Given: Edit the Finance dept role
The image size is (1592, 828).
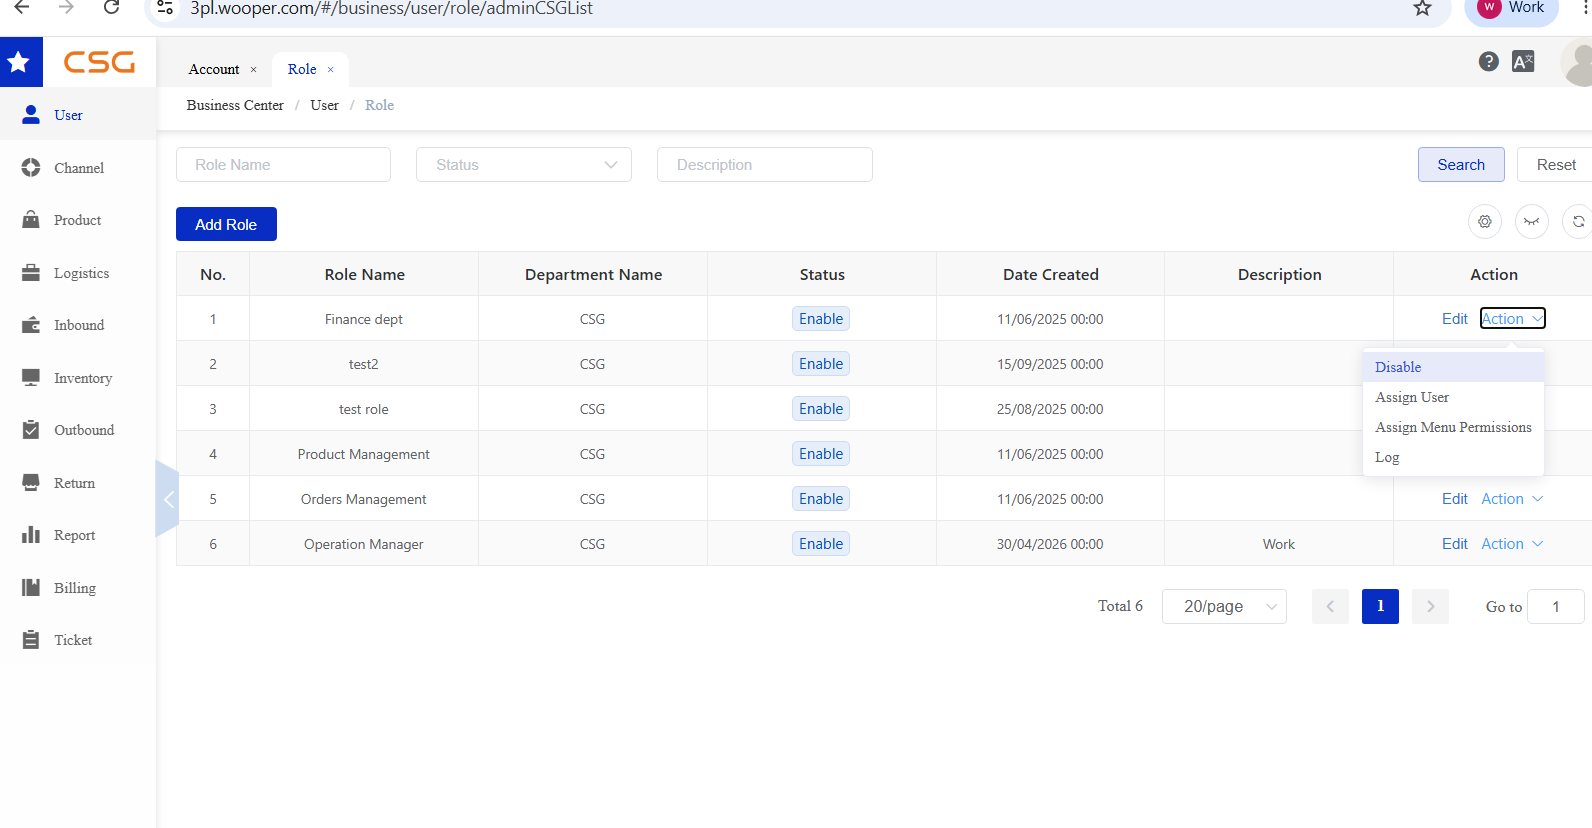Looking at the screenshot, I should tap(1455, 319).
